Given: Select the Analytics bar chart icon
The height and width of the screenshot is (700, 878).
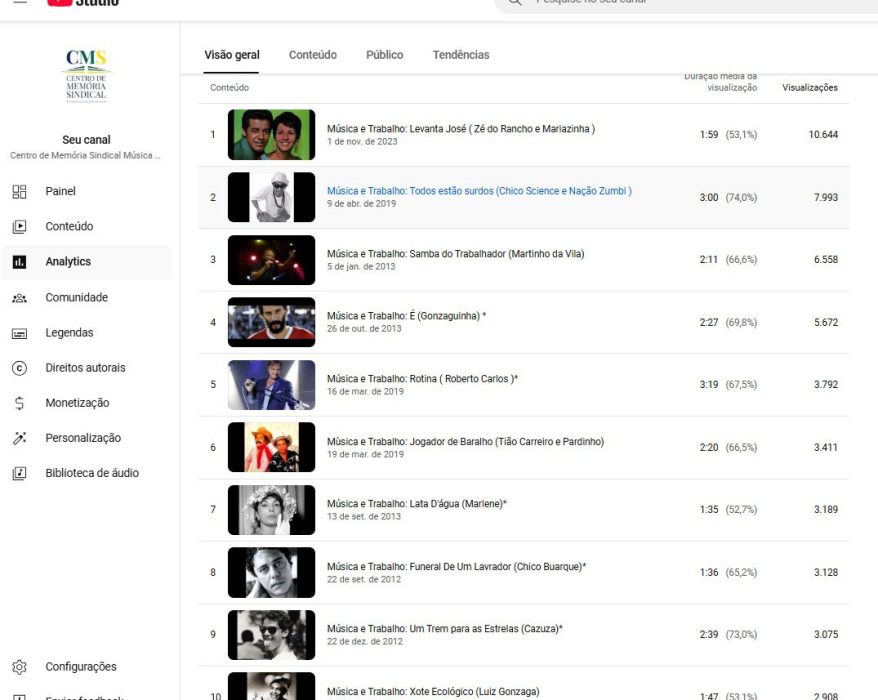Looking at the screenshot, I should (19, 262).
